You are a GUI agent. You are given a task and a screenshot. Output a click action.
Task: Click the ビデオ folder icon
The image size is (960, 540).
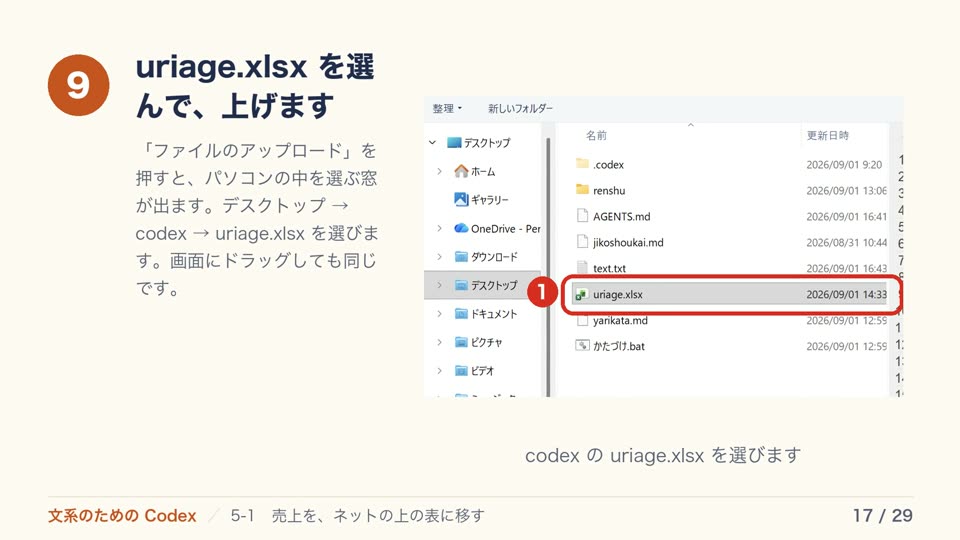461,370
